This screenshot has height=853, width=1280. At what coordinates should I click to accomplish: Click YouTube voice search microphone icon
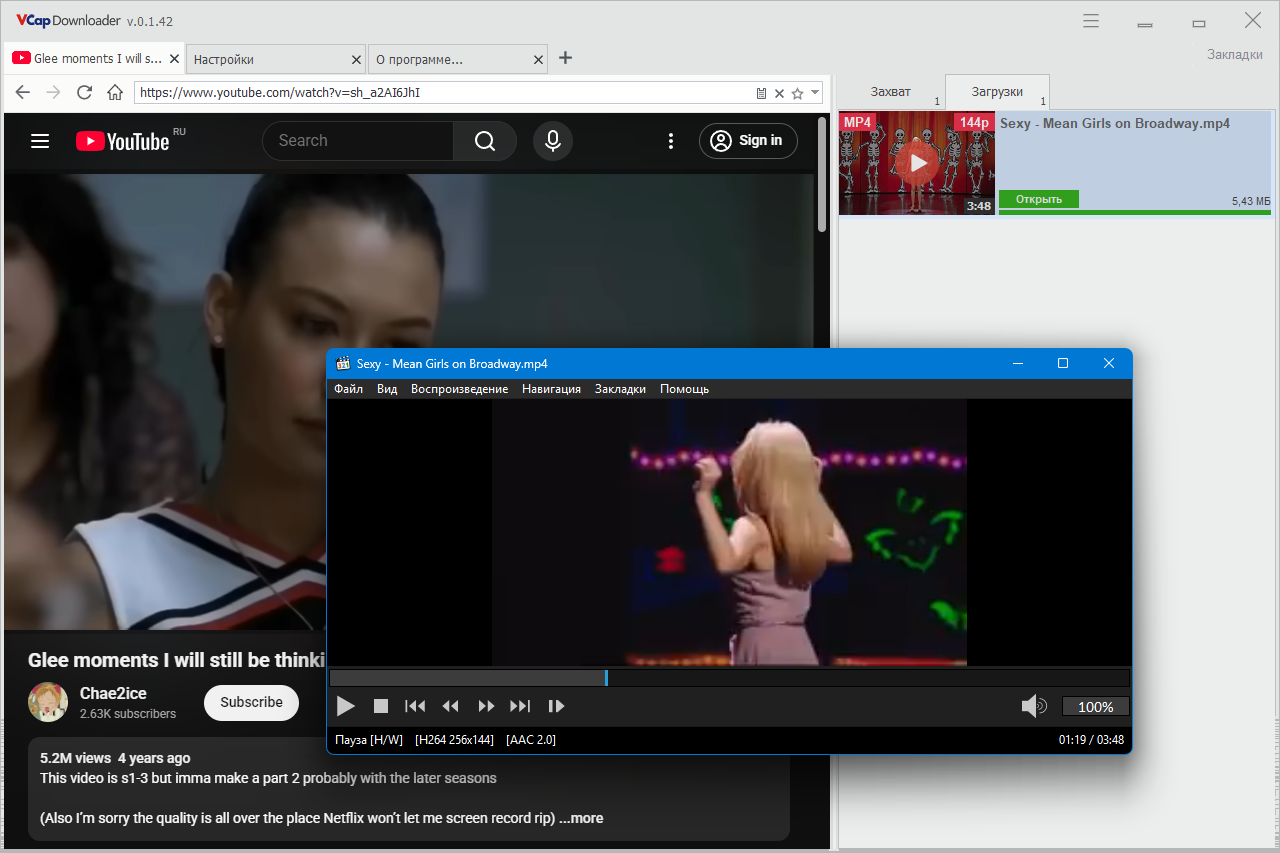(x=553, y=141)
